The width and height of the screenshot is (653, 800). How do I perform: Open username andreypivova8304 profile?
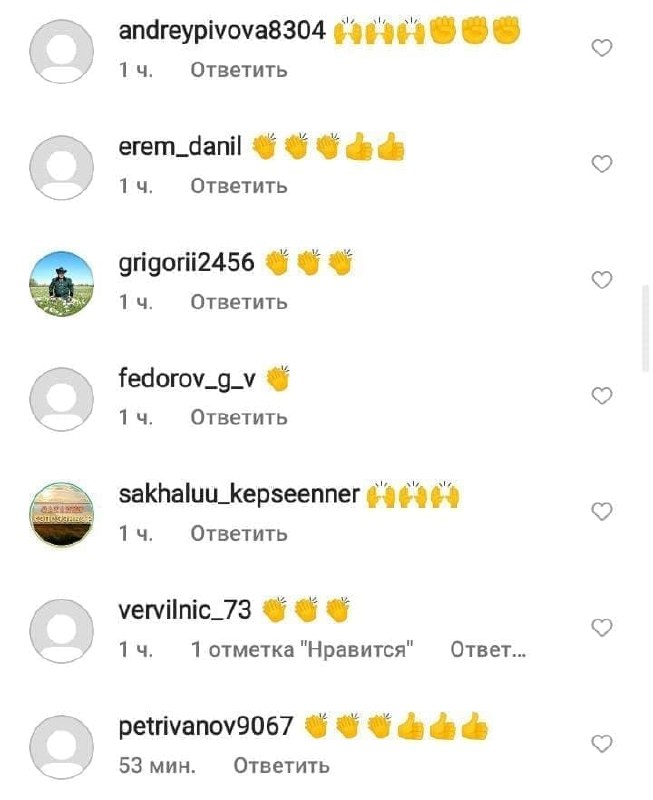pyautogui.click(x=222, y=31)
